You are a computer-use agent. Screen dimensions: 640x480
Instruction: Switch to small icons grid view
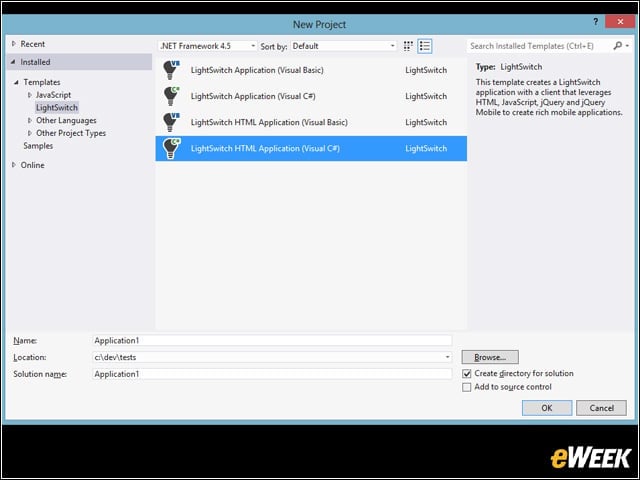[x=408, y=46]
